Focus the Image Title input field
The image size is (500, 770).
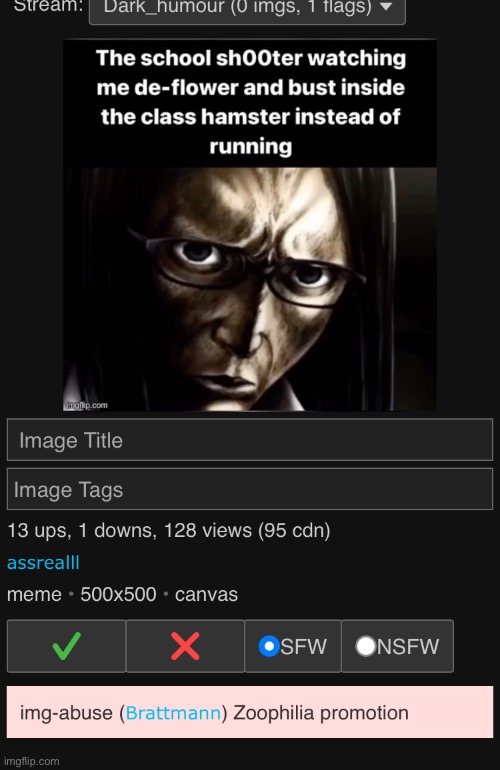pyautogui.click(x=250, y=440)
